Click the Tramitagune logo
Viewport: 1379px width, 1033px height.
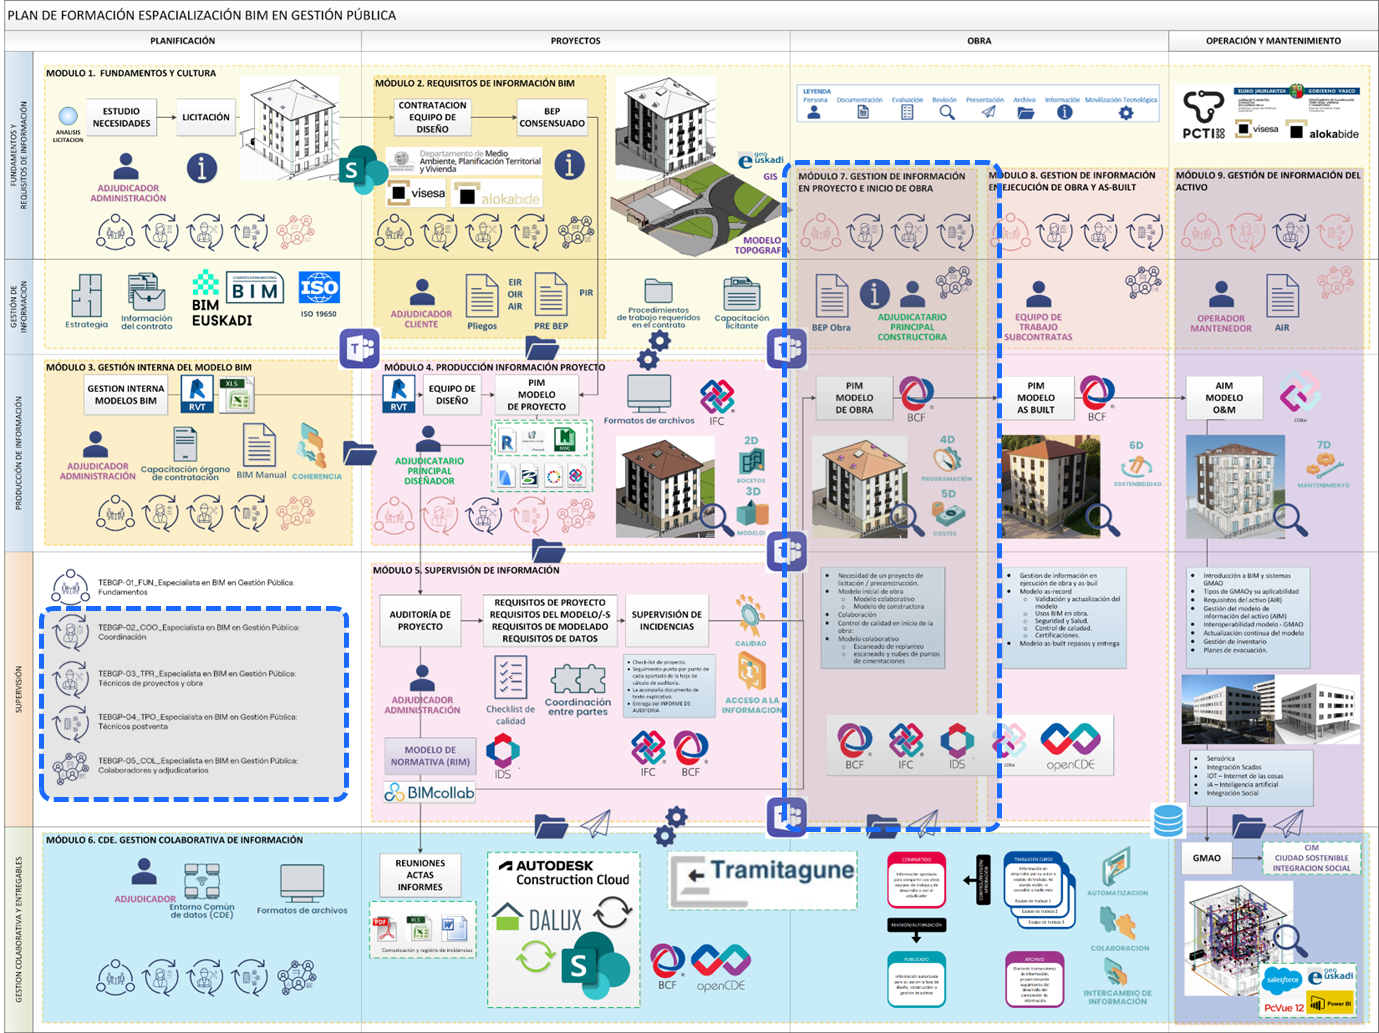pyautogui.click(x=763, y=880)
